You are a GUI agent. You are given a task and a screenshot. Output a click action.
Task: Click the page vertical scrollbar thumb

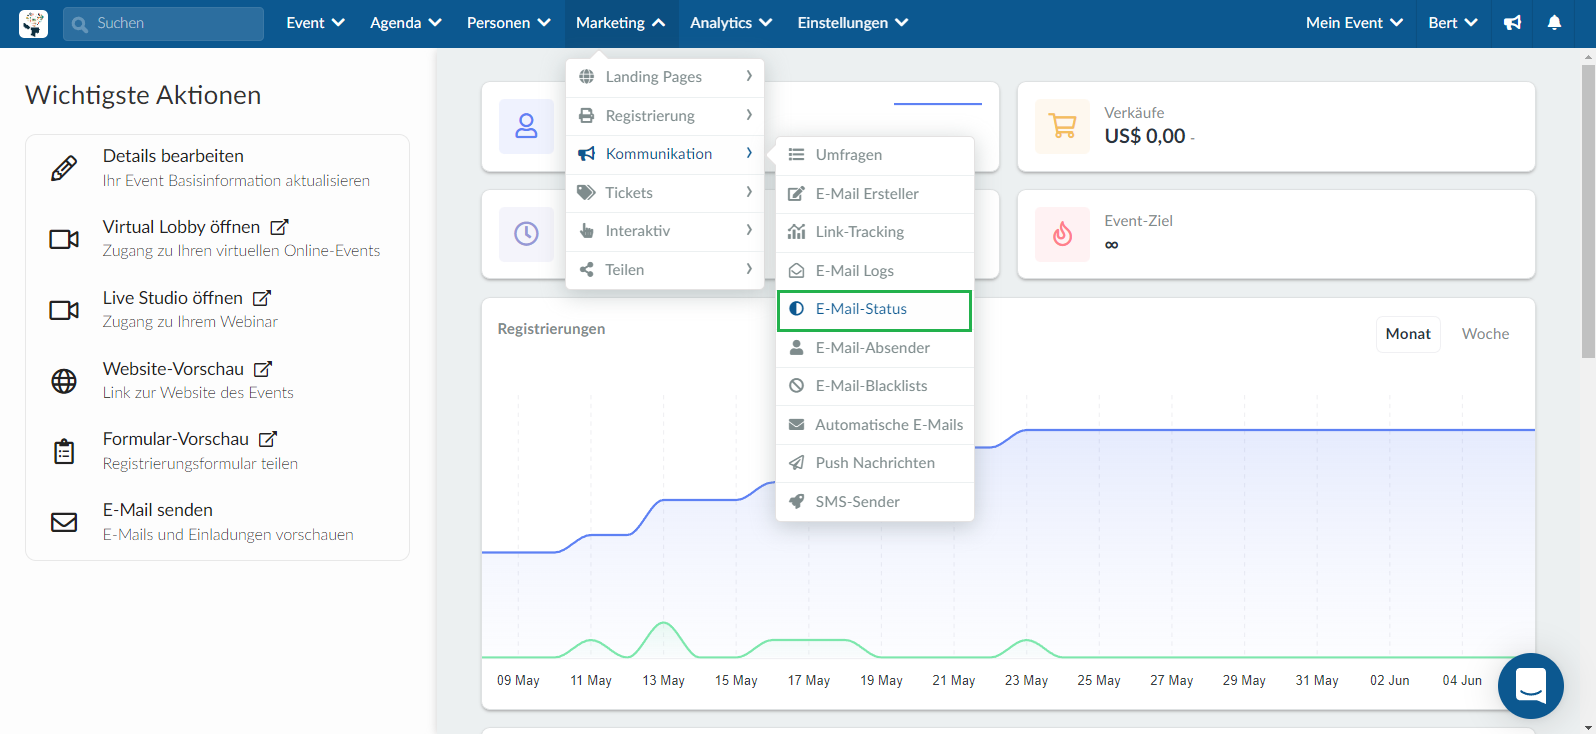1588,210
